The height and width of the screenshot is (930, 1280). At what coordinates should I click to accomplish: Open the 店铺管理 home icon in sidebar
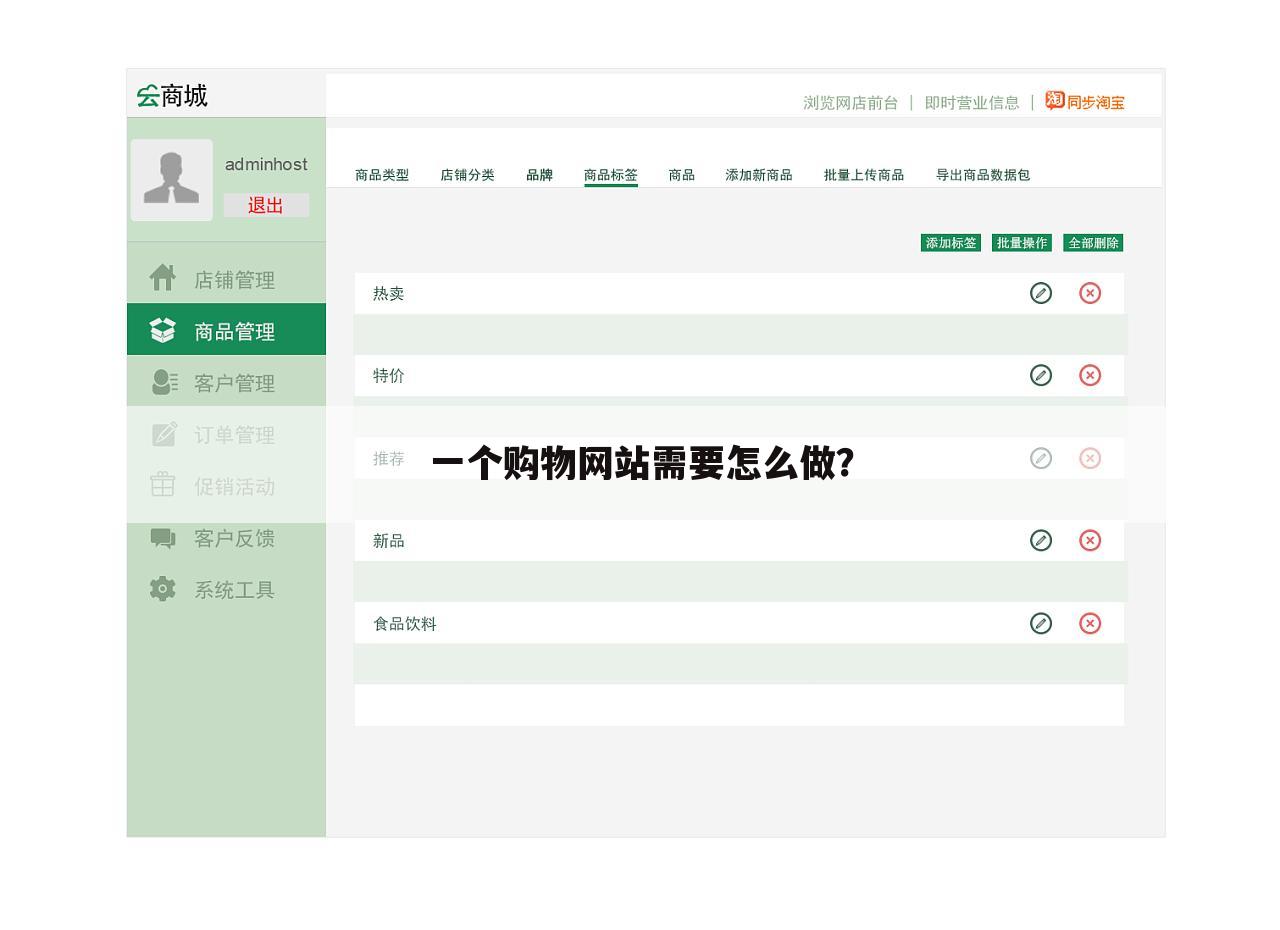[163, 279]
